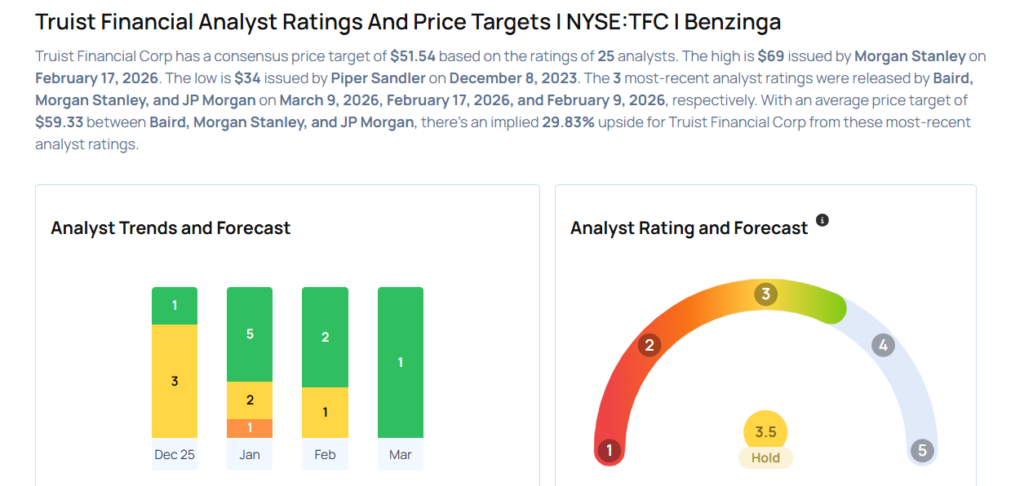Screen dimensions: 1024x486
Task: Click the green segment of February bar
Action: tap(325, 337)
